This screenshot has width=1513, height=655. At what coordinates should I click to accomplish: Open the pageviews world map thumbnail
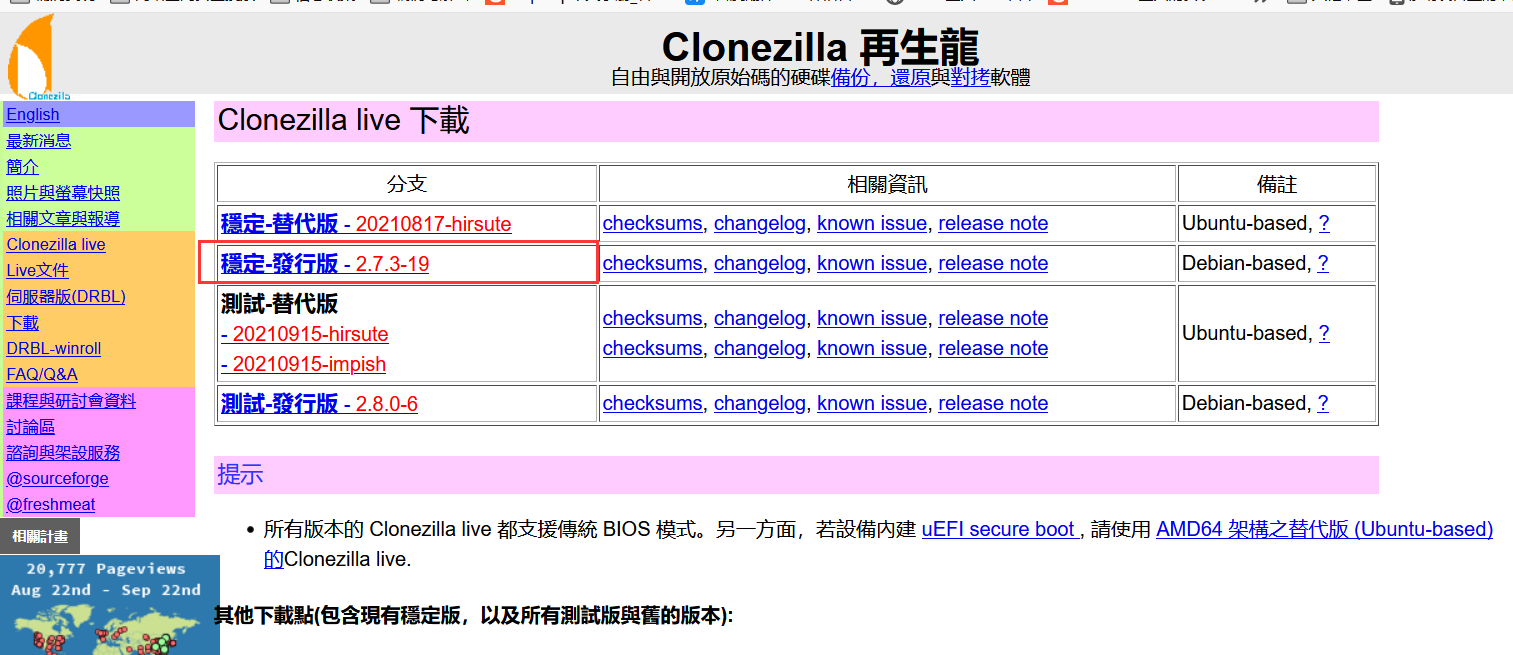click(x=110, y=605)
